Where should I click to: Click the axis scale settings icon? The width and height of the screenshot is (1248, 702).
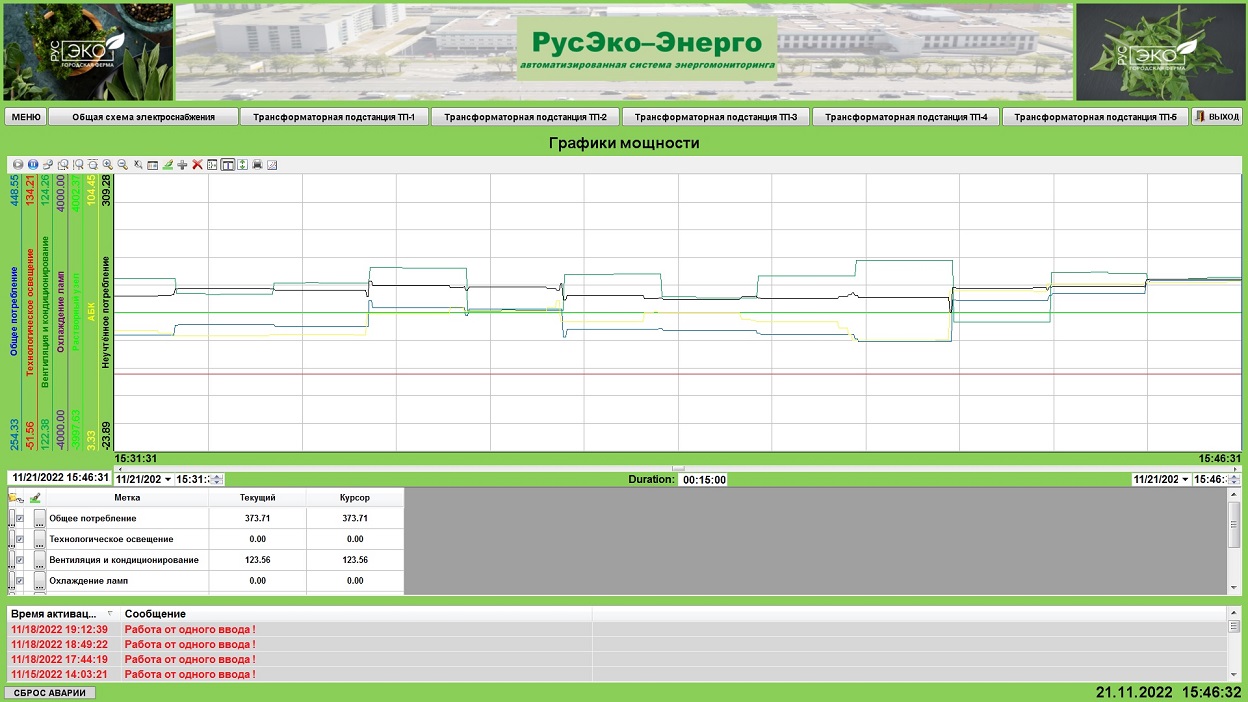[x=212, y=165]
